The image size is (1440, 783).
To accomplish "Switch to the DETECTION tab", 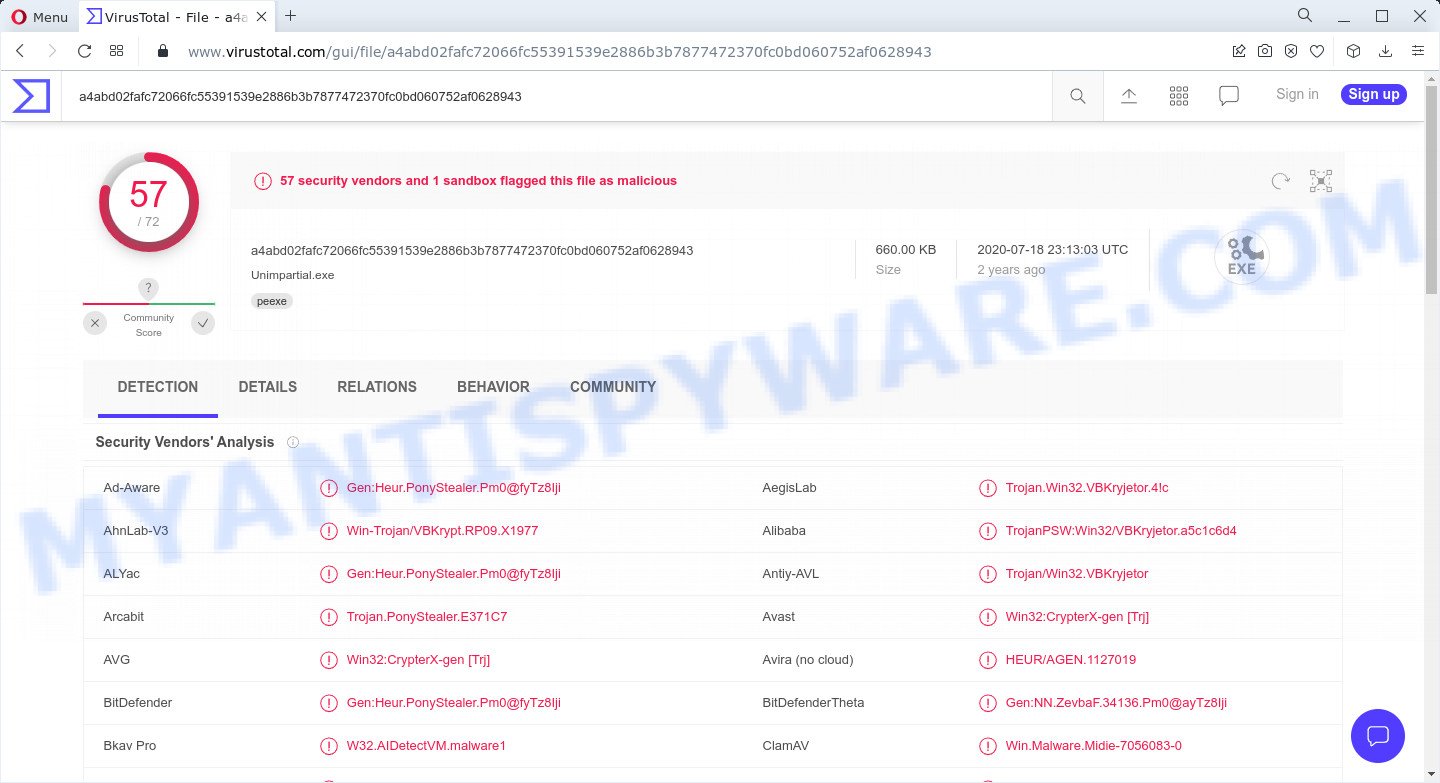I will (x=158, y=387).
